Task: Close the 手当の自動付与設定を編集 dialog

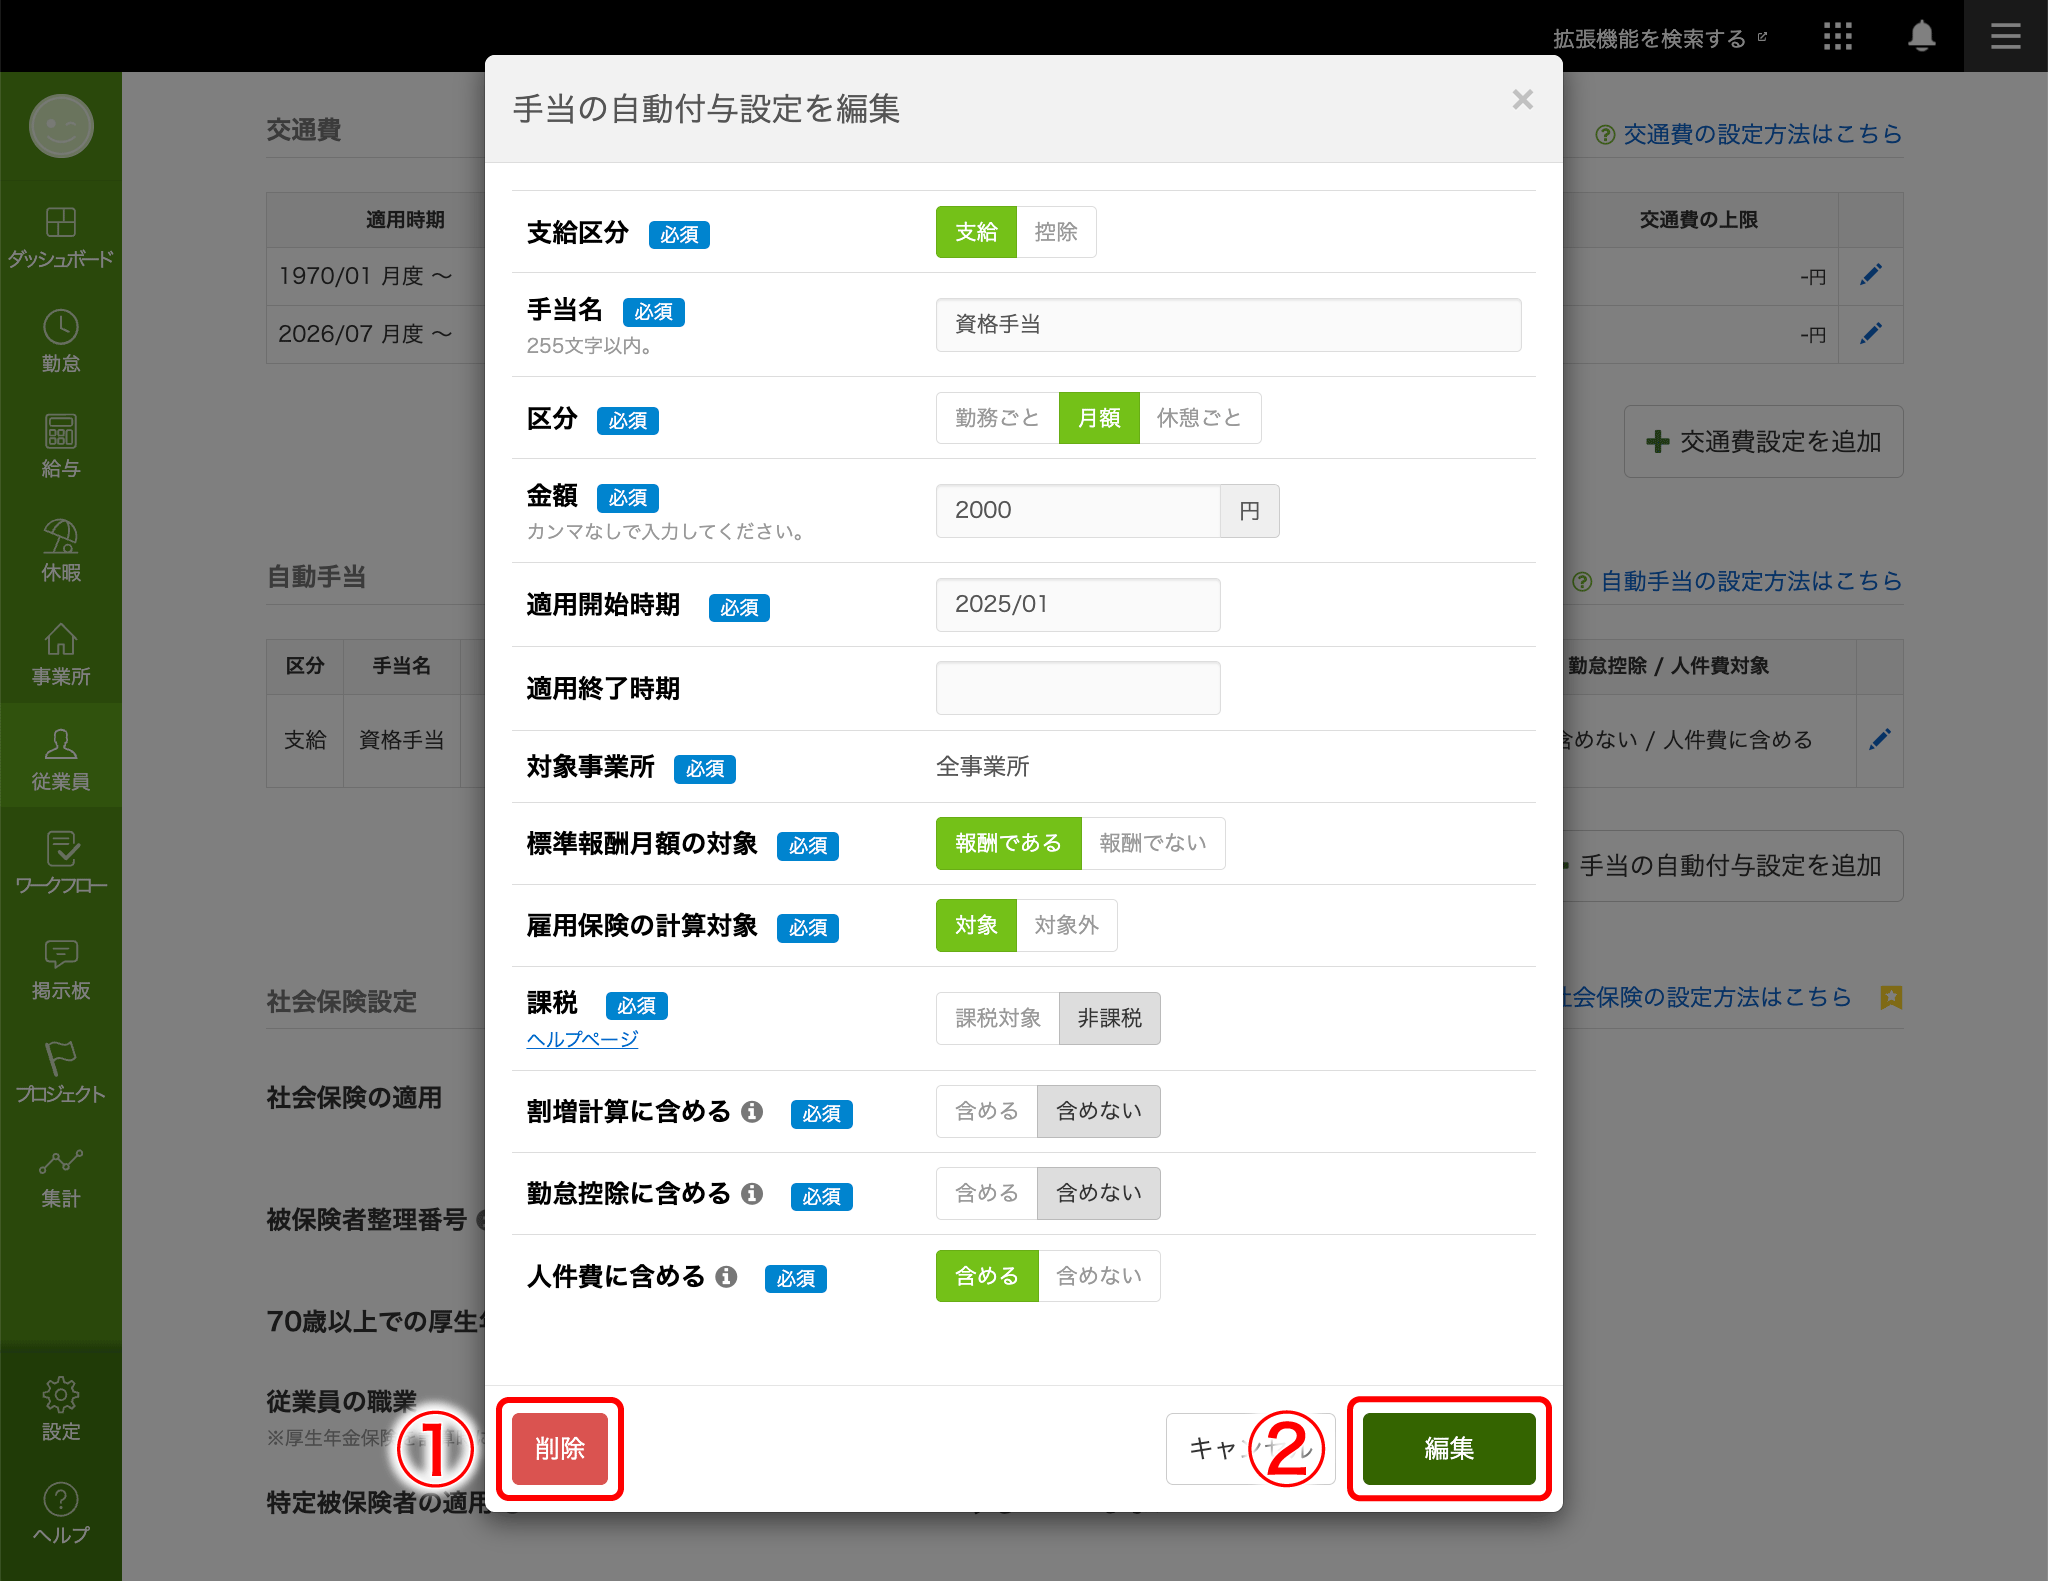Action: 1522,99
